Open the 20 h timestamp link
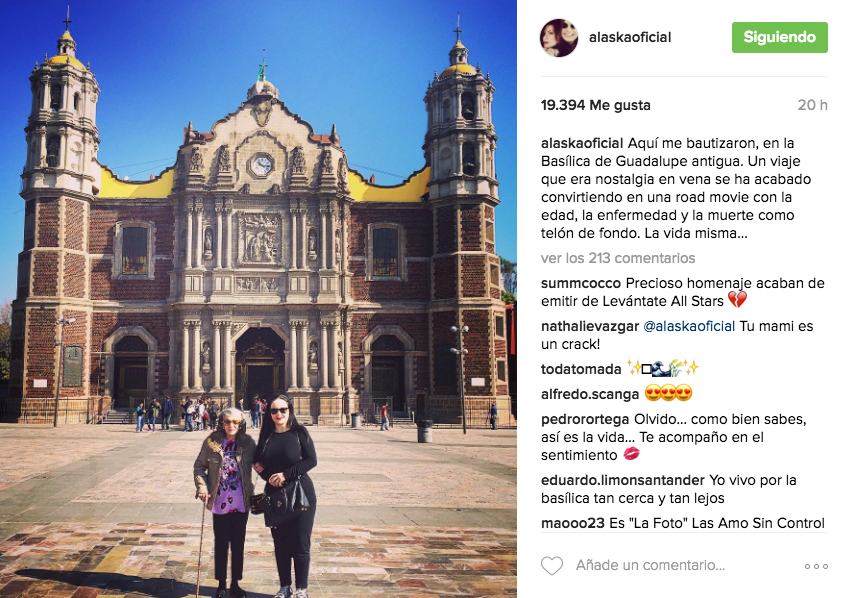 click(812, 105)
